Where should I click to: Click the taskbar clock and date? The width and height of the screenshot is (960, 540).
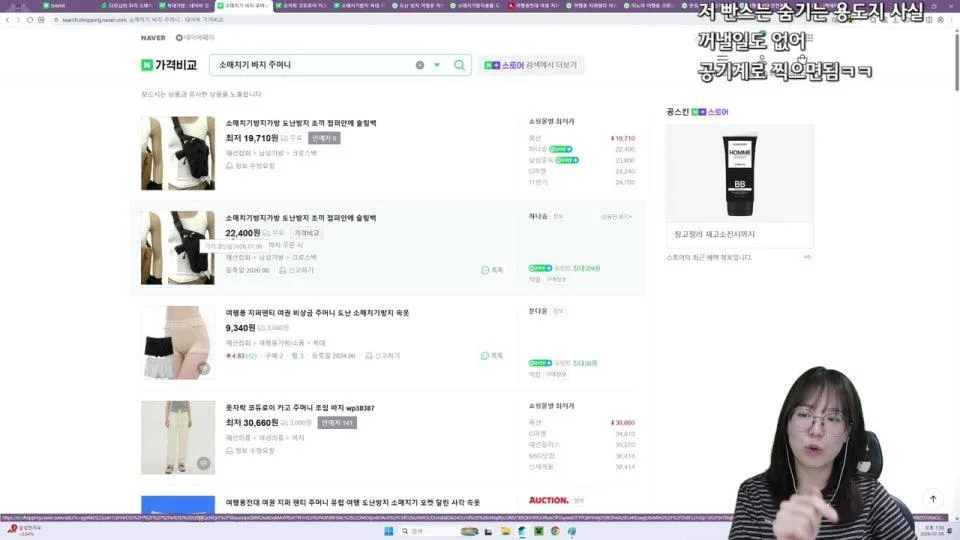click(x=934, y=531)
